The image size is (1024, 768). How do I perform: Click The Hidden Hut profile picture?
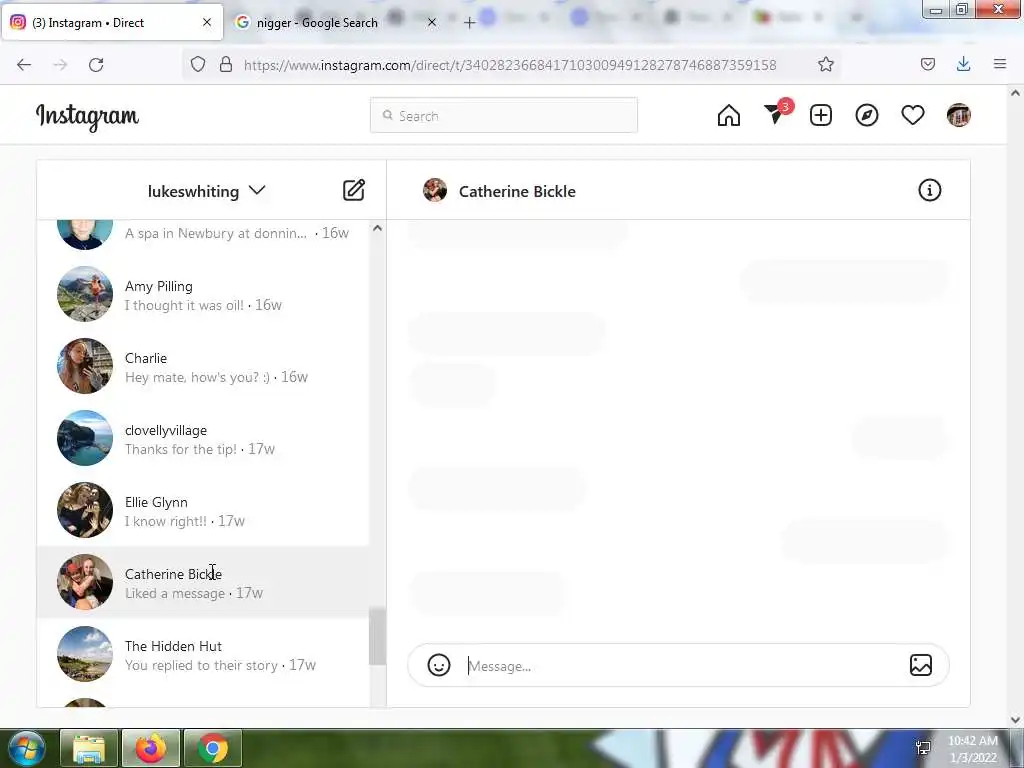point(85,653)
